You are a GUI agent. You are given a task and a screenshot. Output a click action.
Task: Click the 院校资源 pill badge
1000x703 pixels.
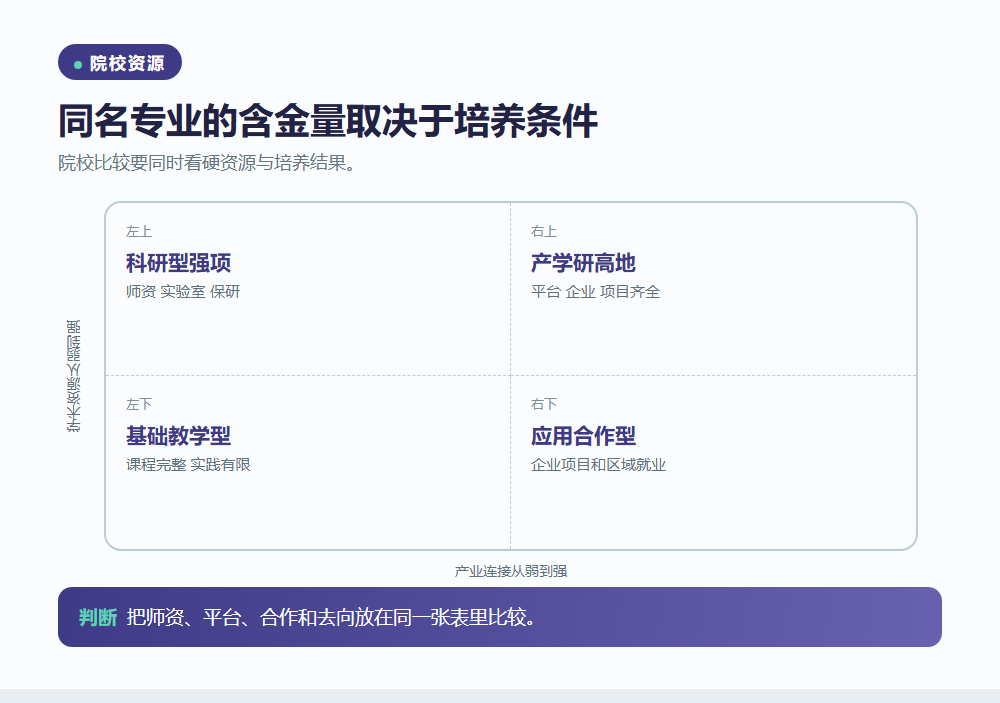coord(120,62)
